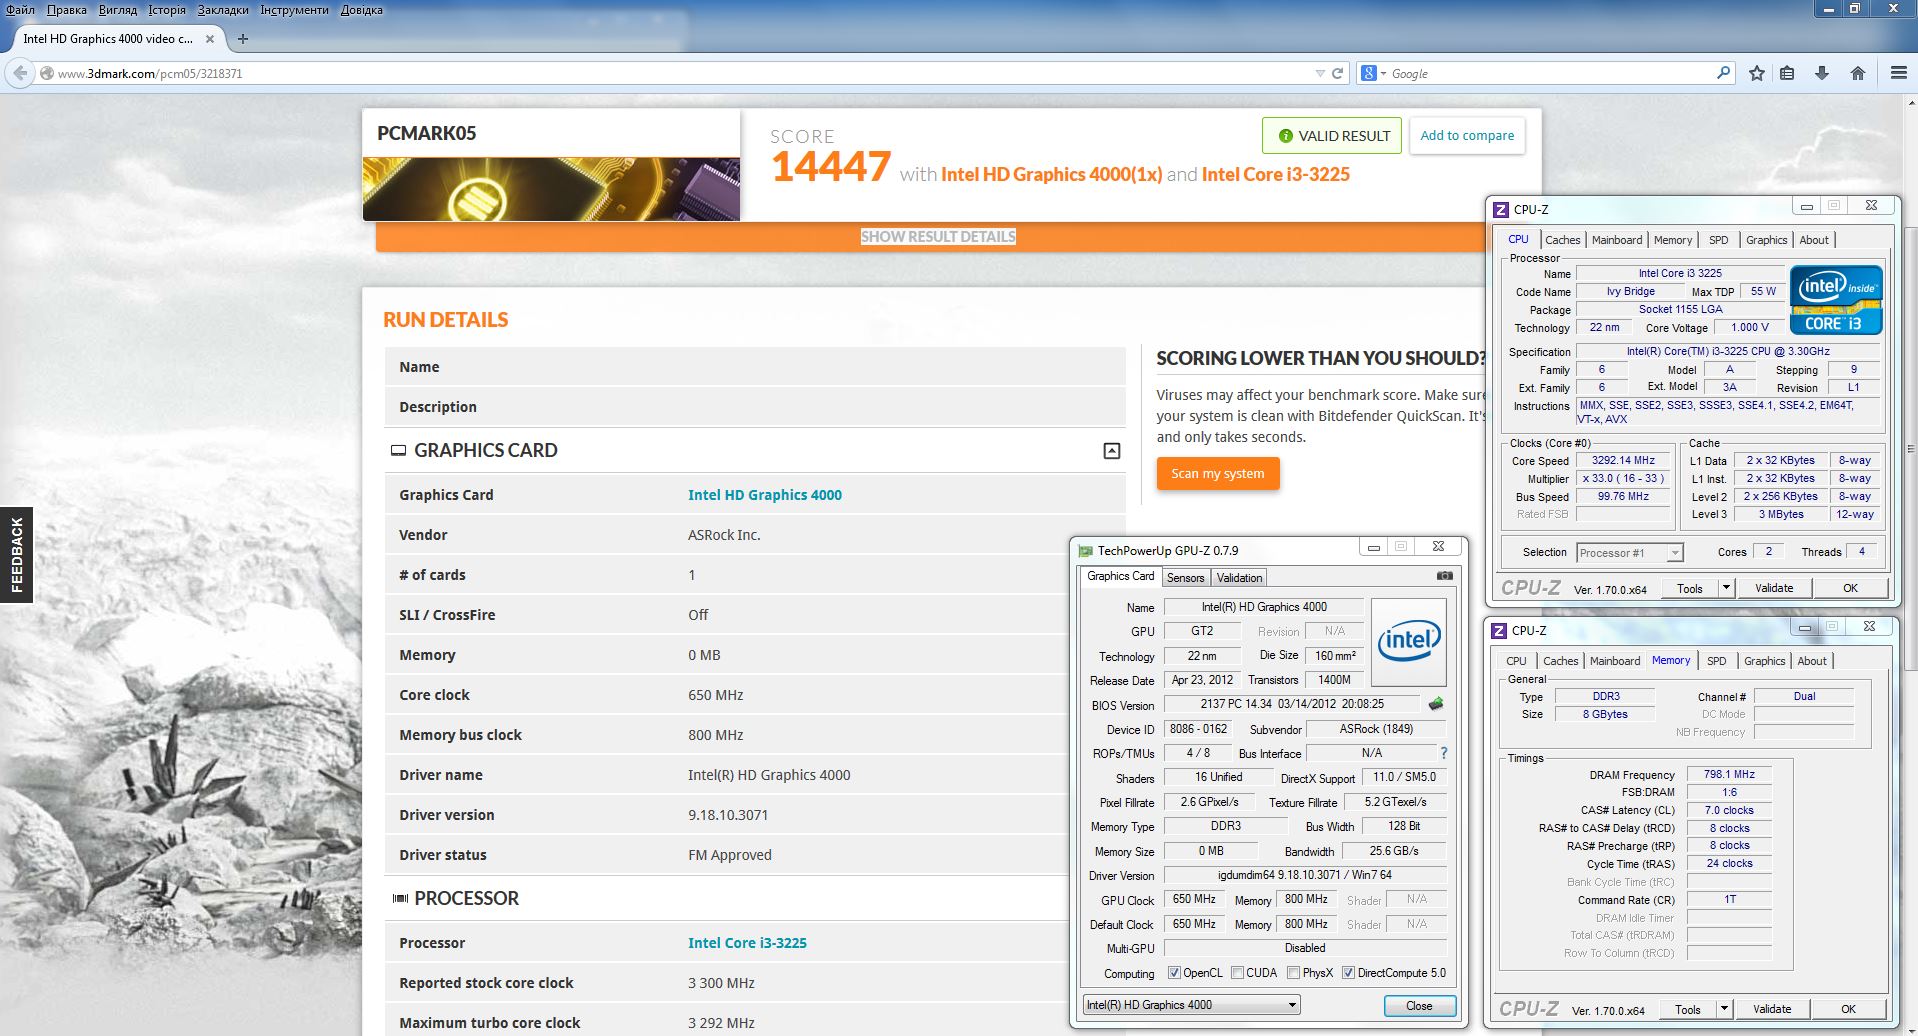Open Tools dropdown arrow in upper CPU-Z
Viewport: 1918px width, 1036px height.
click(x=1726, y=588)
